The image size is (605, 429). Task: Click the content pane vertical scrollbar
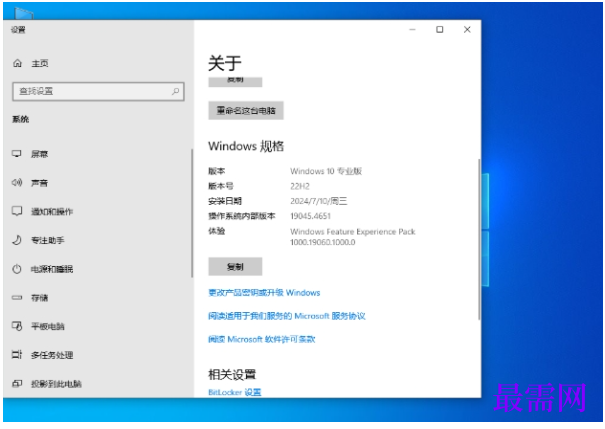pyautogui.click(x=479, y=239)
